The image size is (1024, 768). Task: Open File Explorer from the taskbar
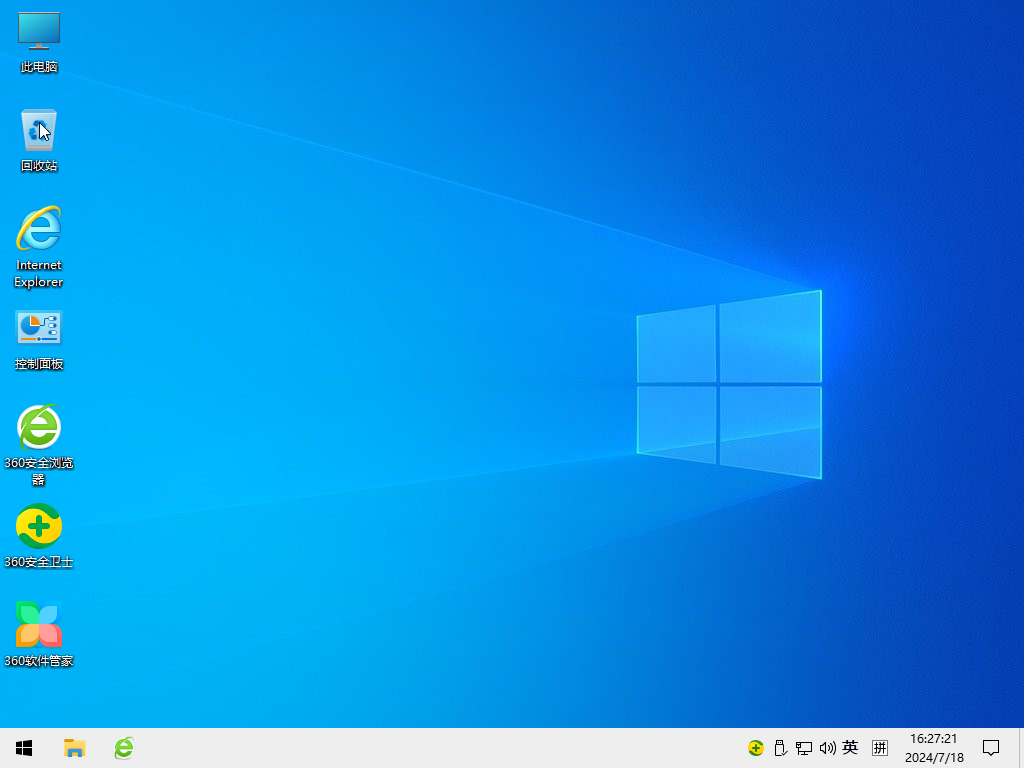coord(74,747)
